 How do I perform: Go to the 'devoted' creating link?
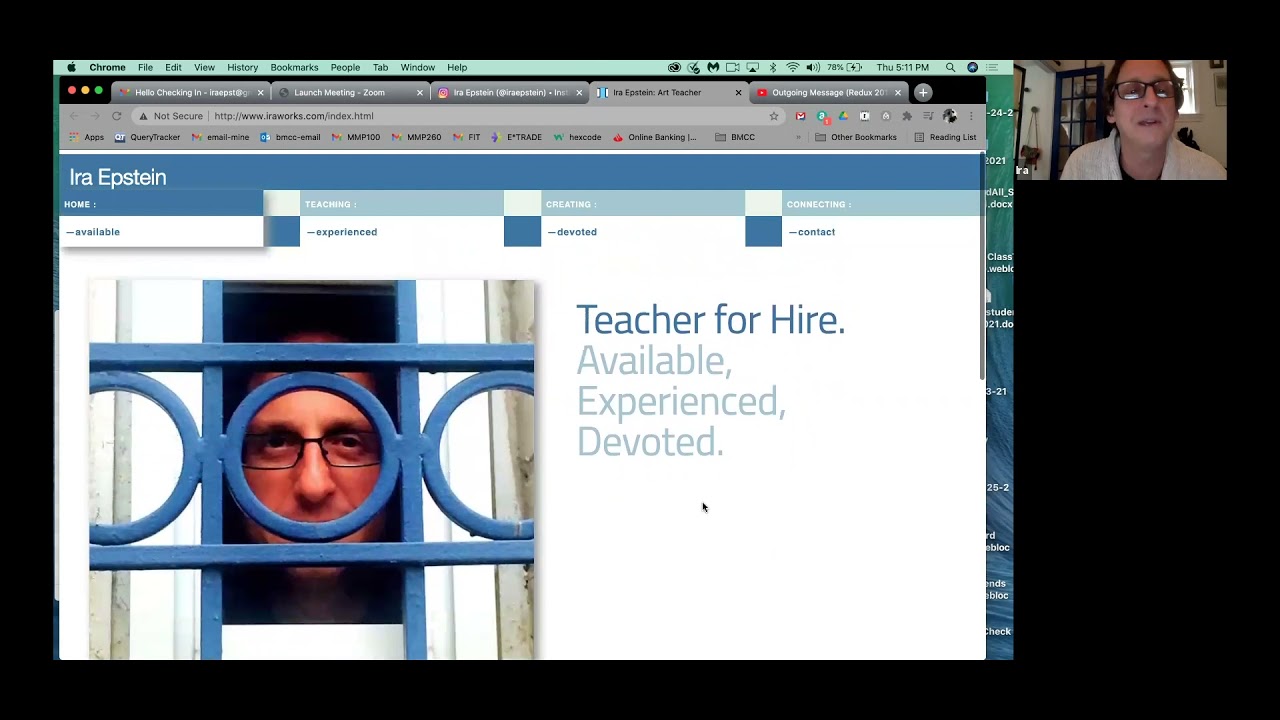point(572,232)
